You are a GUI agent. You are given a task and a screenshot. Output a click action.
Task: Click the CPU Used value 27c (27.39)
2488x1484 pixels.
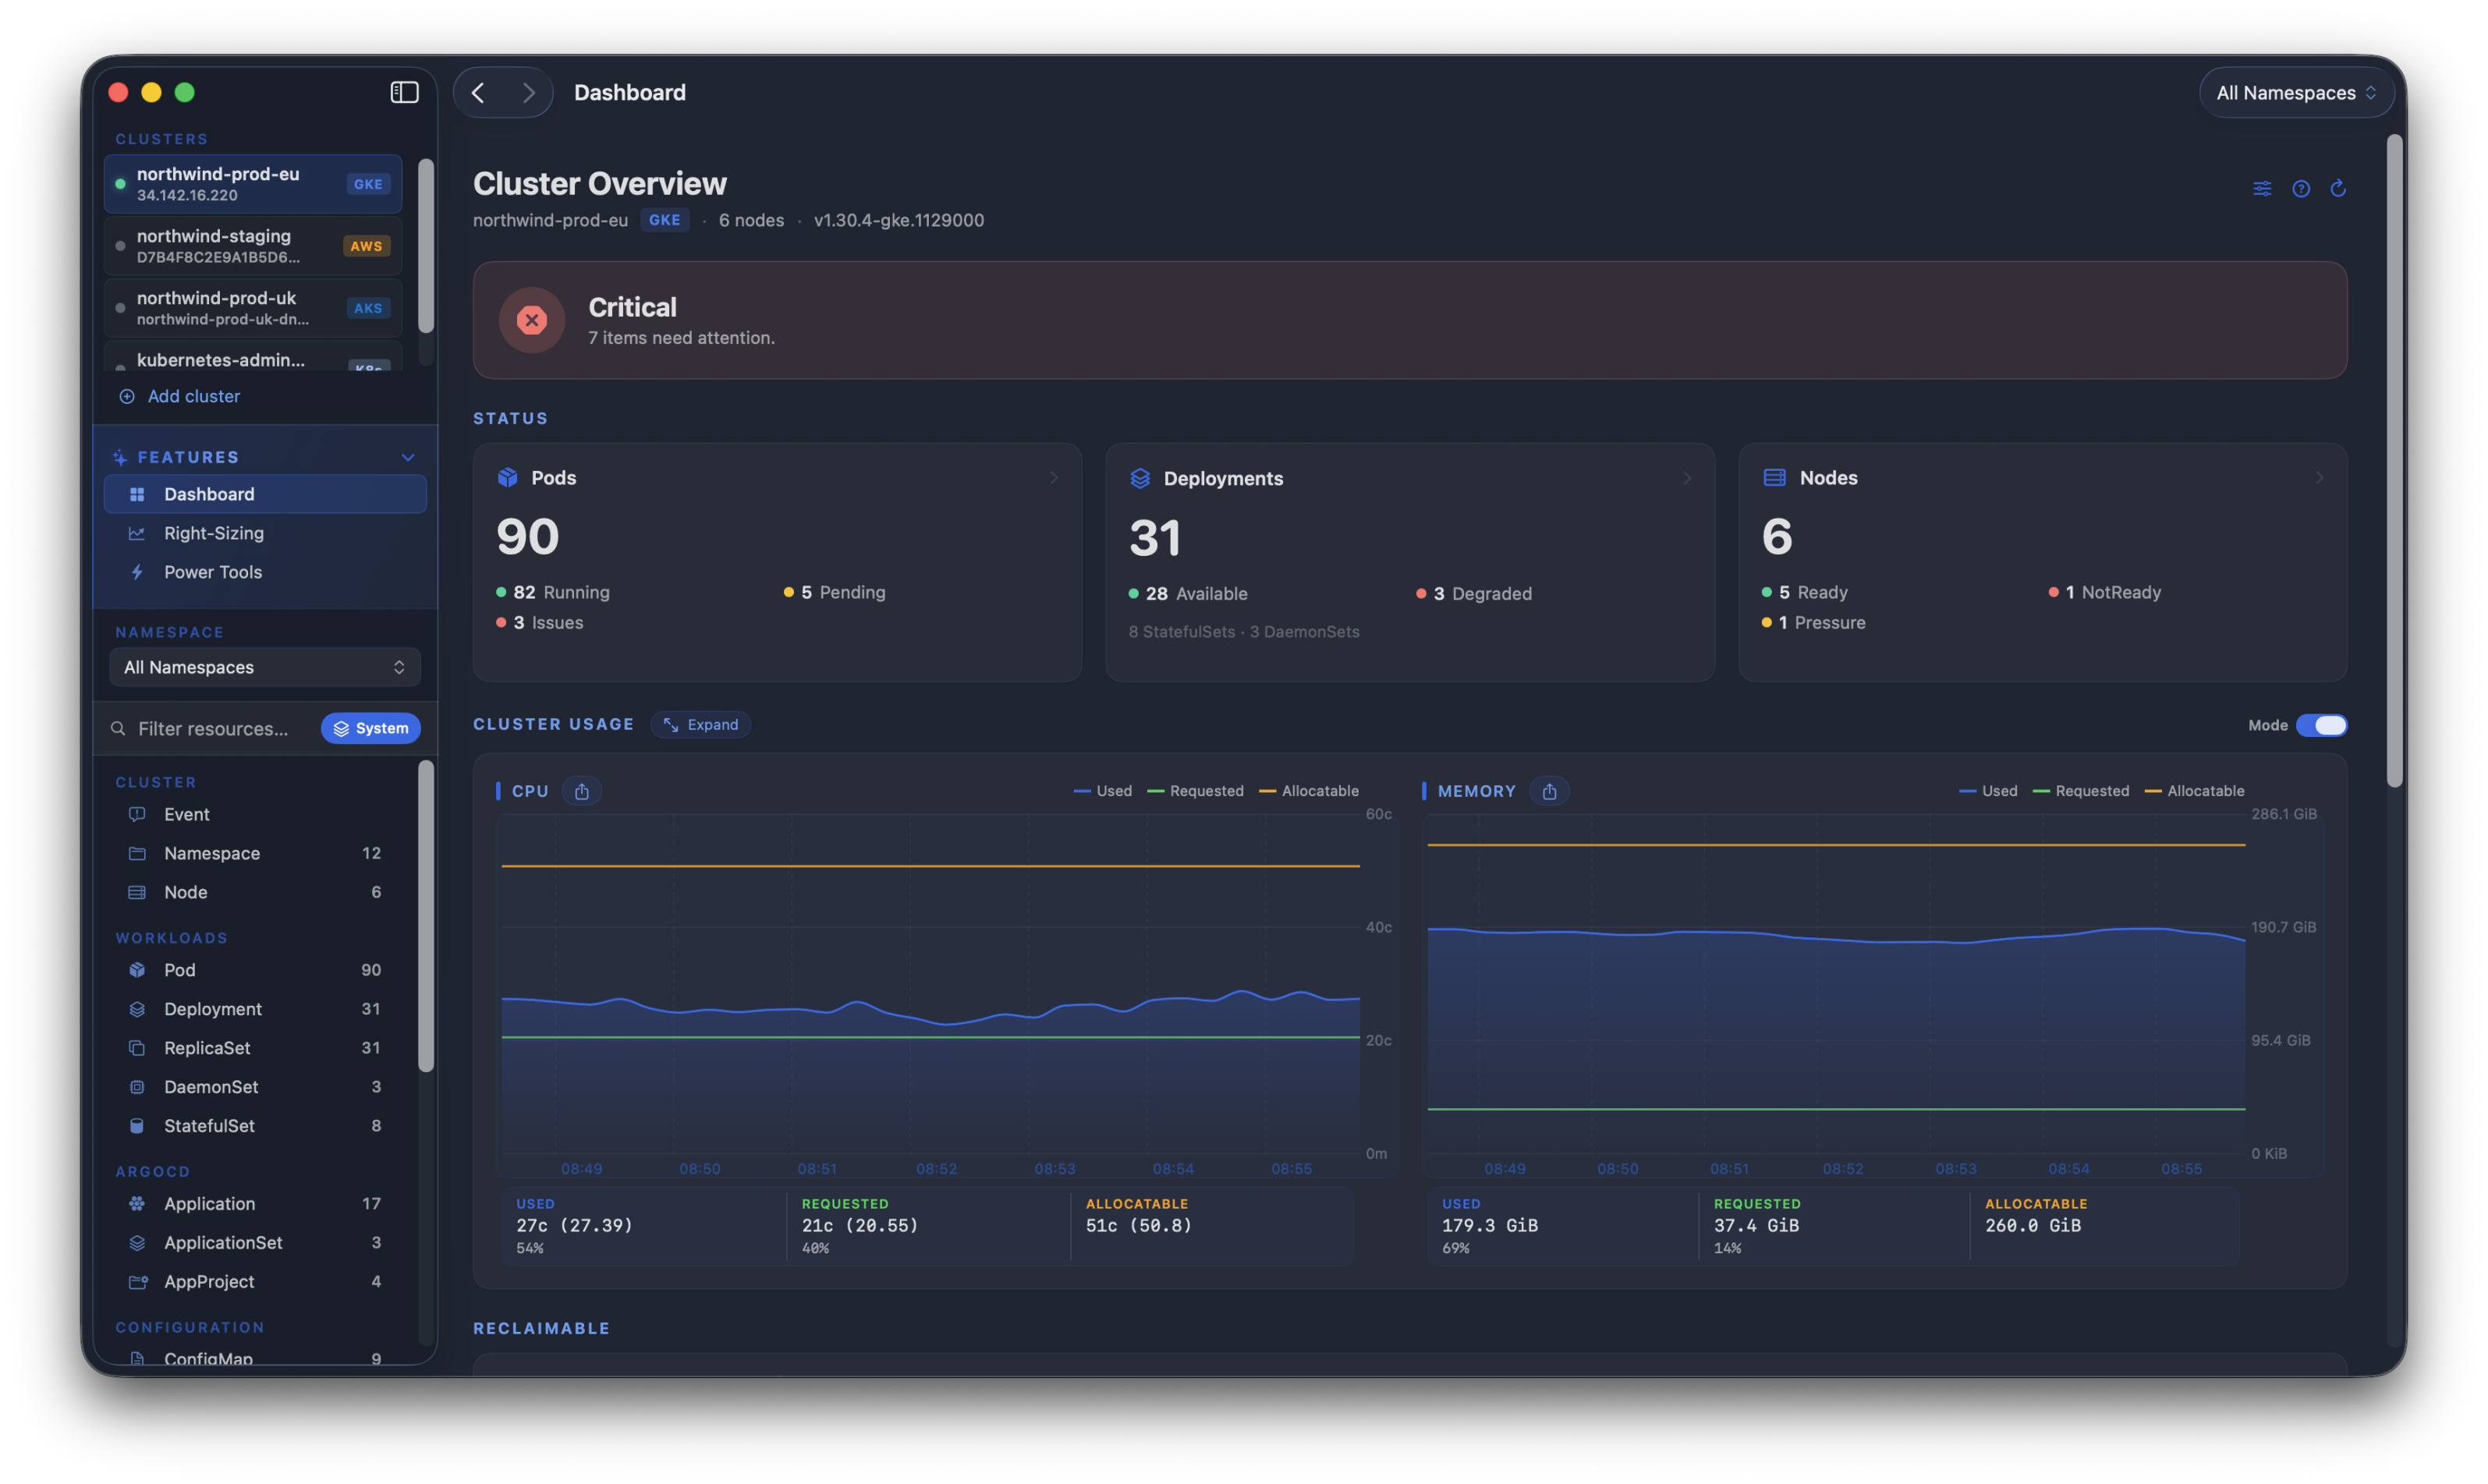tap(574, 1225)
